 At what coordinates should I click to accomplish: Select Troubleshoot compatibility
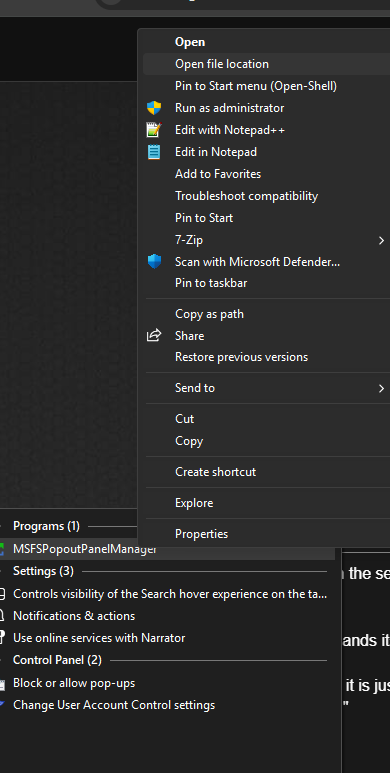coord(247,196)
